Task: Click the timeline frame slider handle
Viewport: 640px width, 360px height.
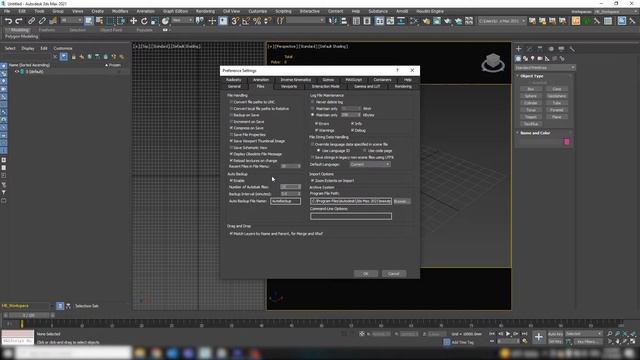Action: 29,315
